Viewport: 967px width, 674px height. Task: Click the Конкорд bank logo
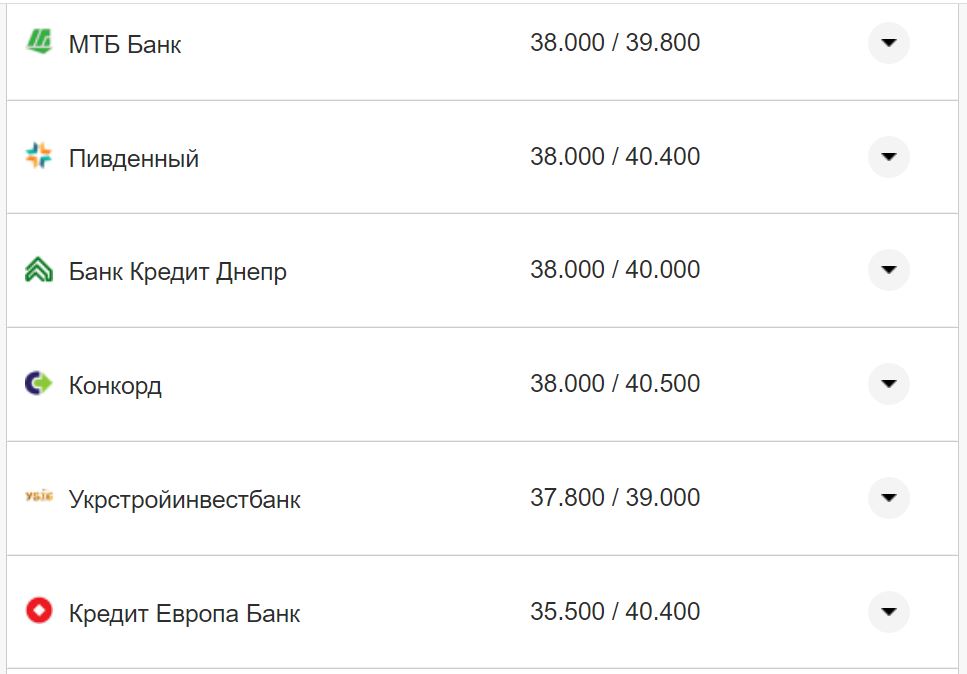tap(39, 383)
